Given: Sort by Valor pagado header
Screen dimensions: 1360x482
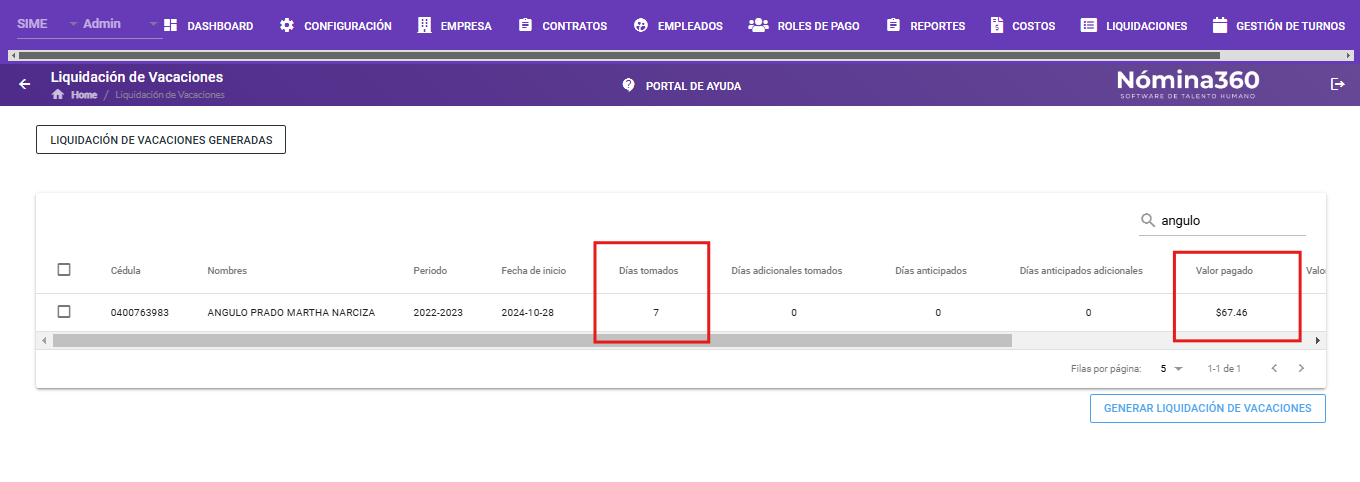Looking at the screenshot, I should [x=1224, y=271].
